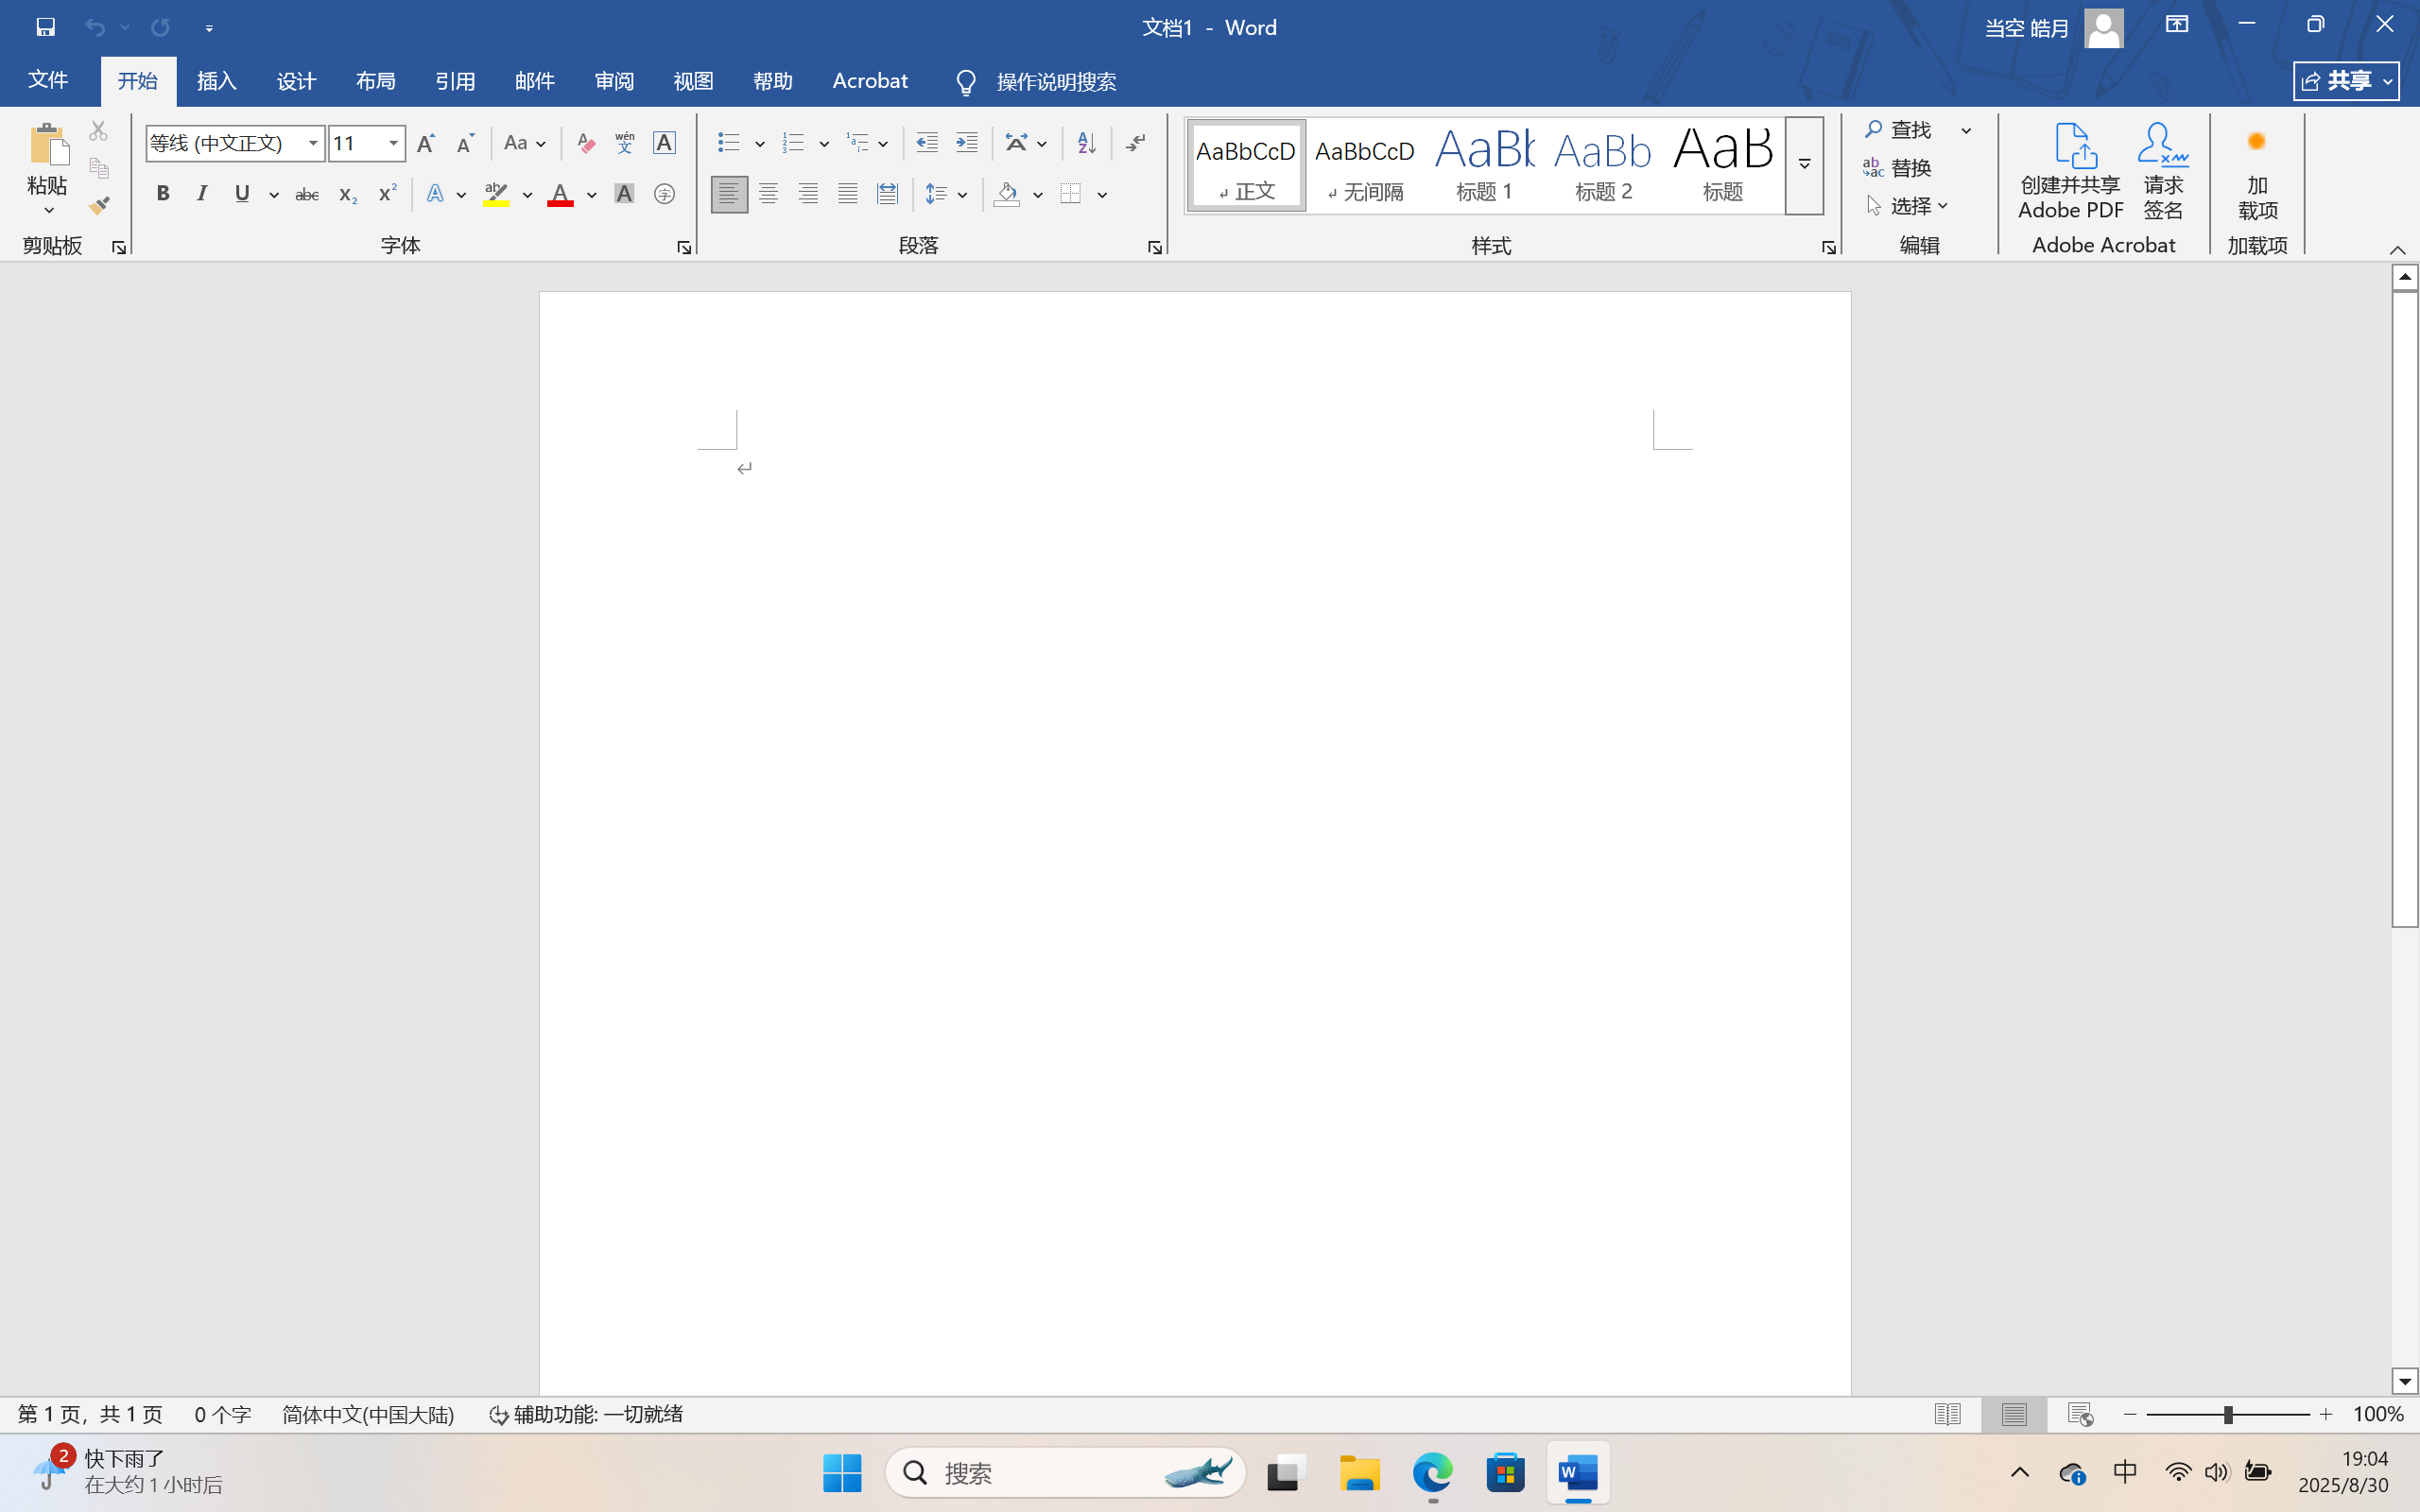Expand the Styles gallery more arrow

(1804, 165)
